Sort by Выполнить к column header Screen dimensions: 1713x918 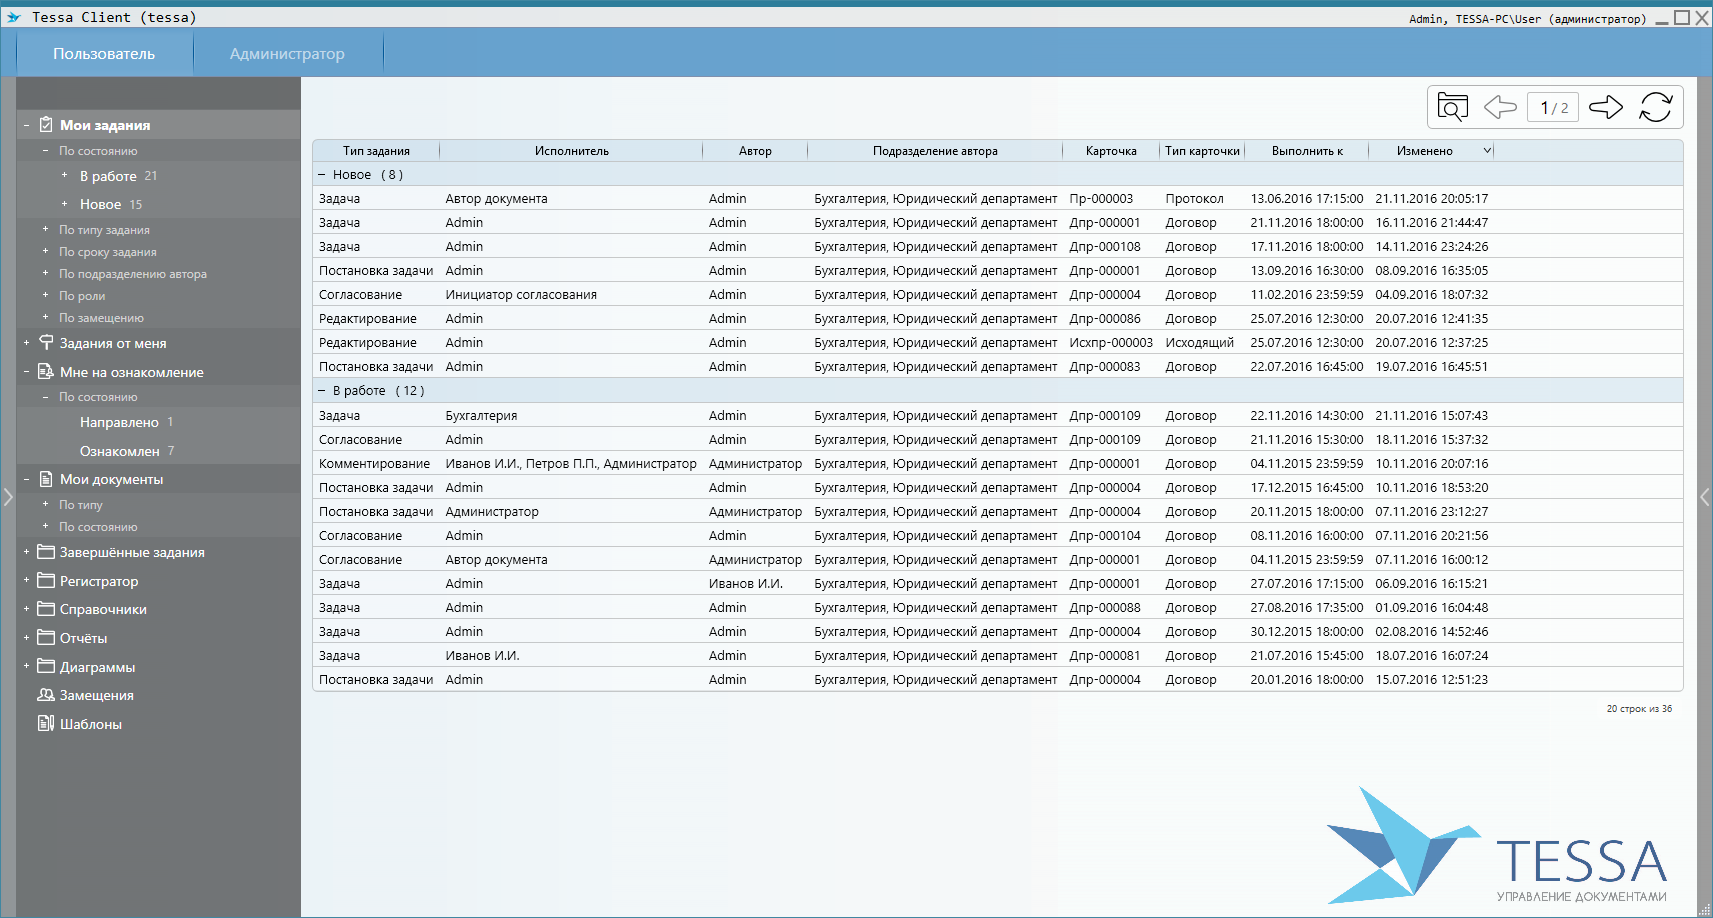pyautogui.click(x=1307, y=151)
